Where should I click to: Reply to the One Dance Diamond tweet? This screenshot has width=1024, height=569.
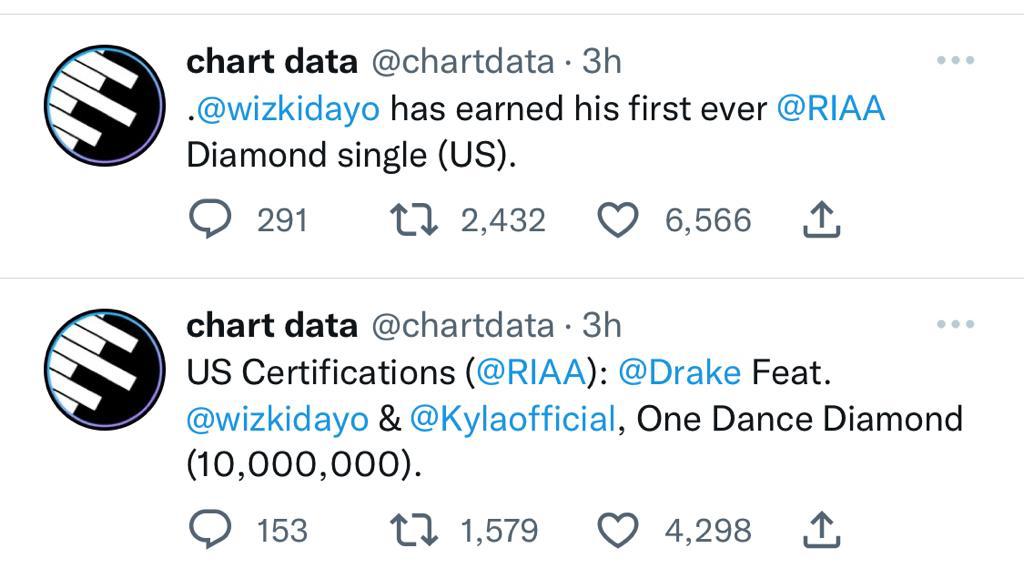(210, 529)
